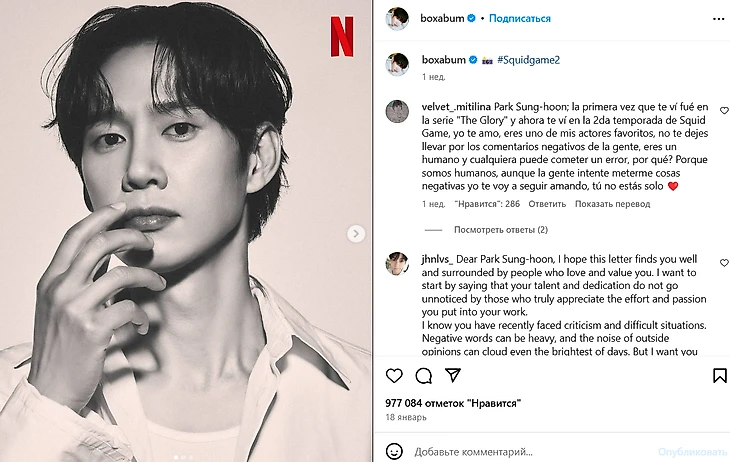This screenshot has height=462, width=730.
Task: Open the #Squidgame2 hashtag link
Action: [528, 60]
